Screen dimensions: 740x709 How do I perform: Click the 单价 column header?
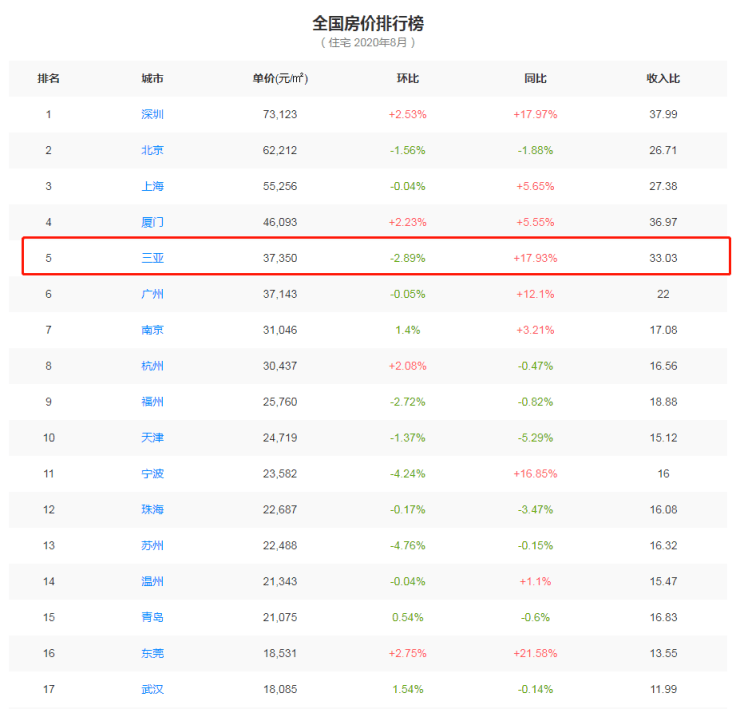pos(279,78)
